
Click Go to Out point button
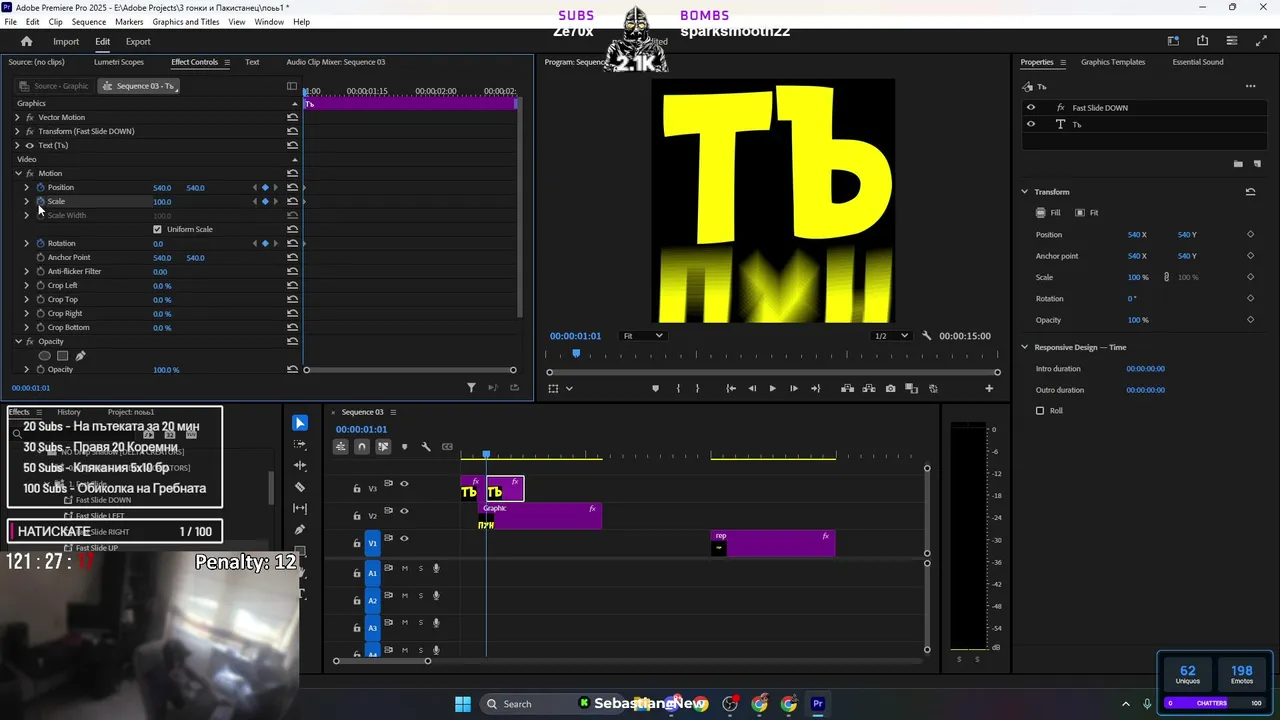coord(815,388)
